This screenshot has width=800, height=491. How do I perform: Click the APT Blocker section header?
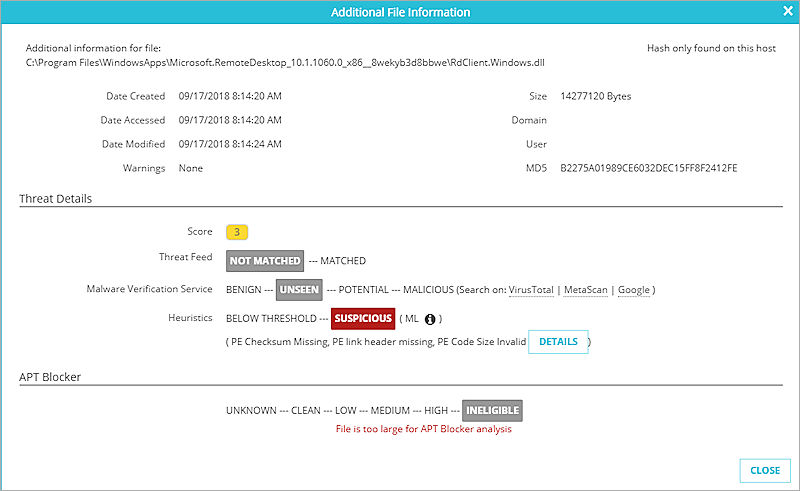click(50, 377)
